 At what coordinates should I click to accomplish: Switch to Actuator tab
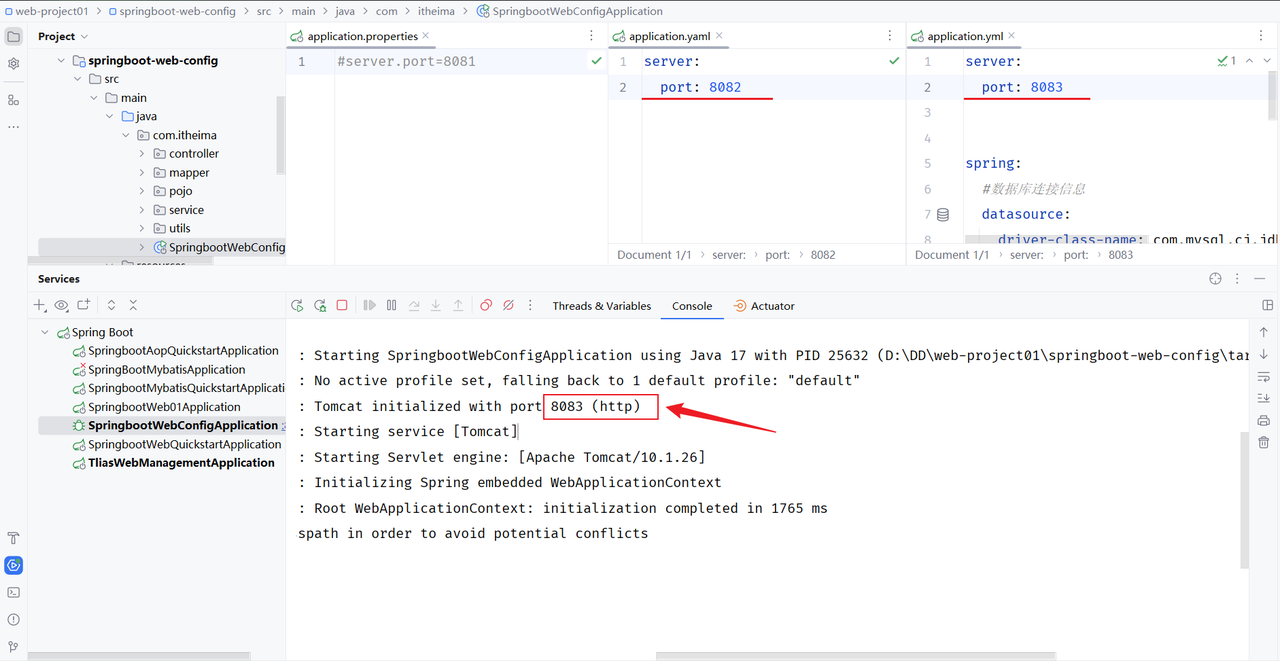[764, 306]
